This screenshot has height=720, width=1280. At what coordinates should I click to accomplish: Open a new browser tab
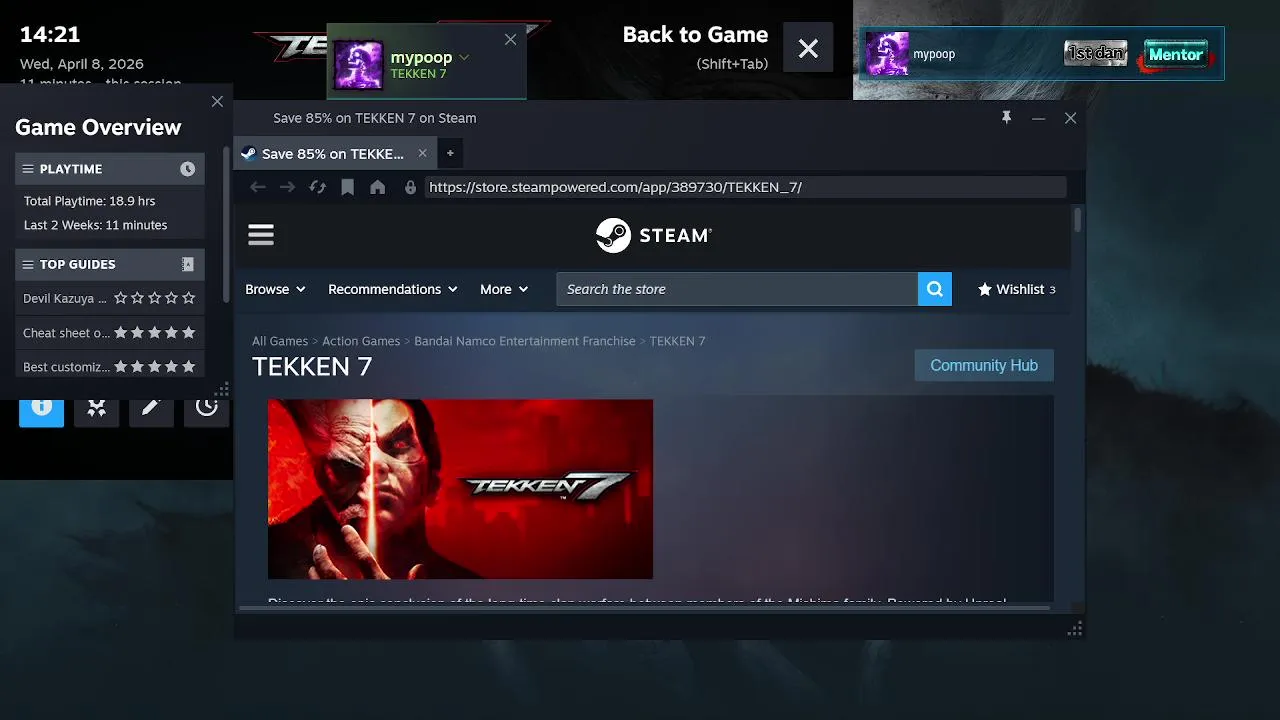[x=450, y=153]
